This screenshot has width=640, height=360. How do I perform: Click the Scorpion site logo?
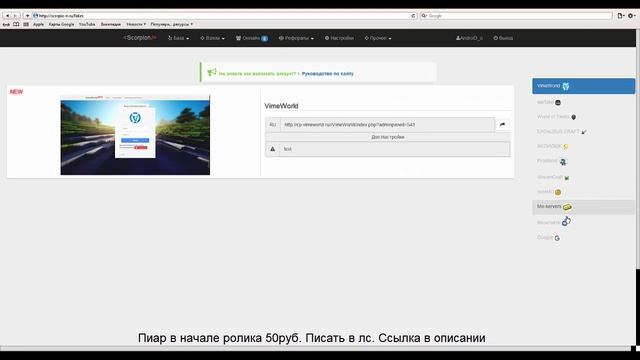click(140, 38)
